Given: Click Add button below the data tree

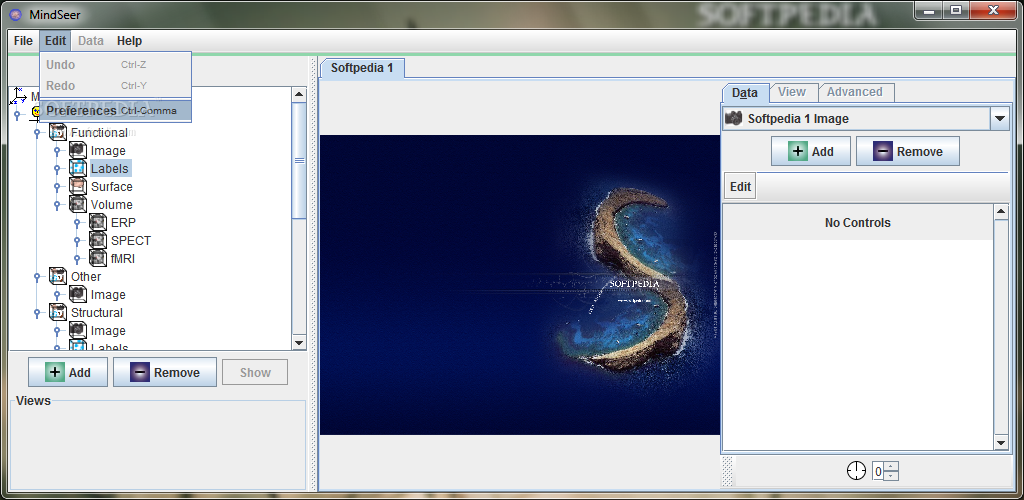Looking at the screenshot, I should (68, 373).
